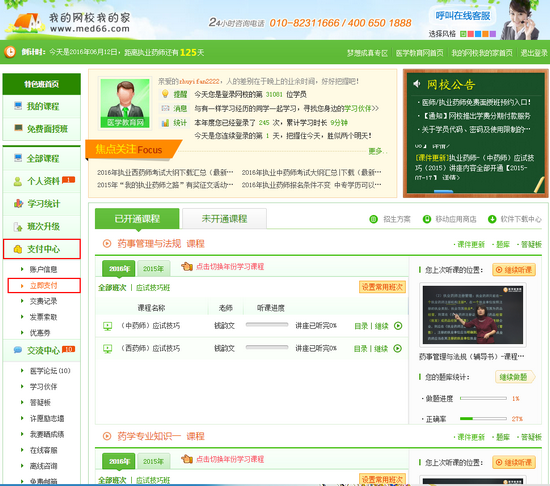Click 立即支付 under 支付中心

[44, 285]
